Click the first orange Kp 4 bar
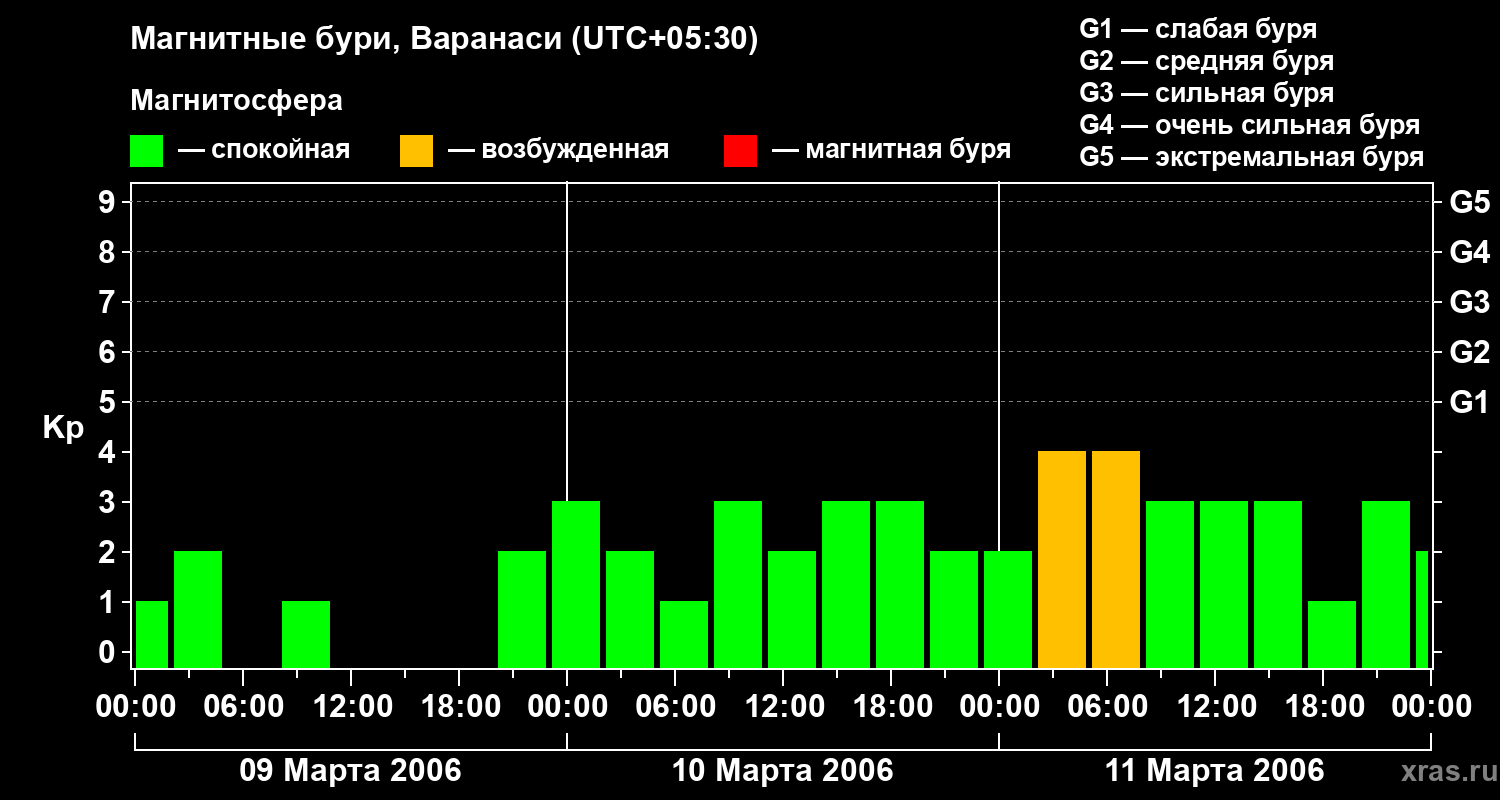This screenshot has height=800, width=1500. click(1061, 559)
